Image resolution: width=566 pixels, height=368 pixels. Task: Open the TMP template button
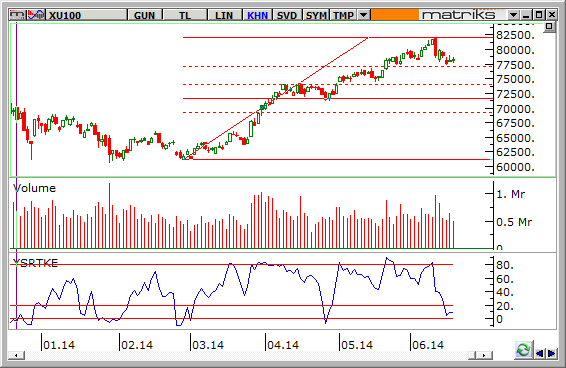[343, 15]
